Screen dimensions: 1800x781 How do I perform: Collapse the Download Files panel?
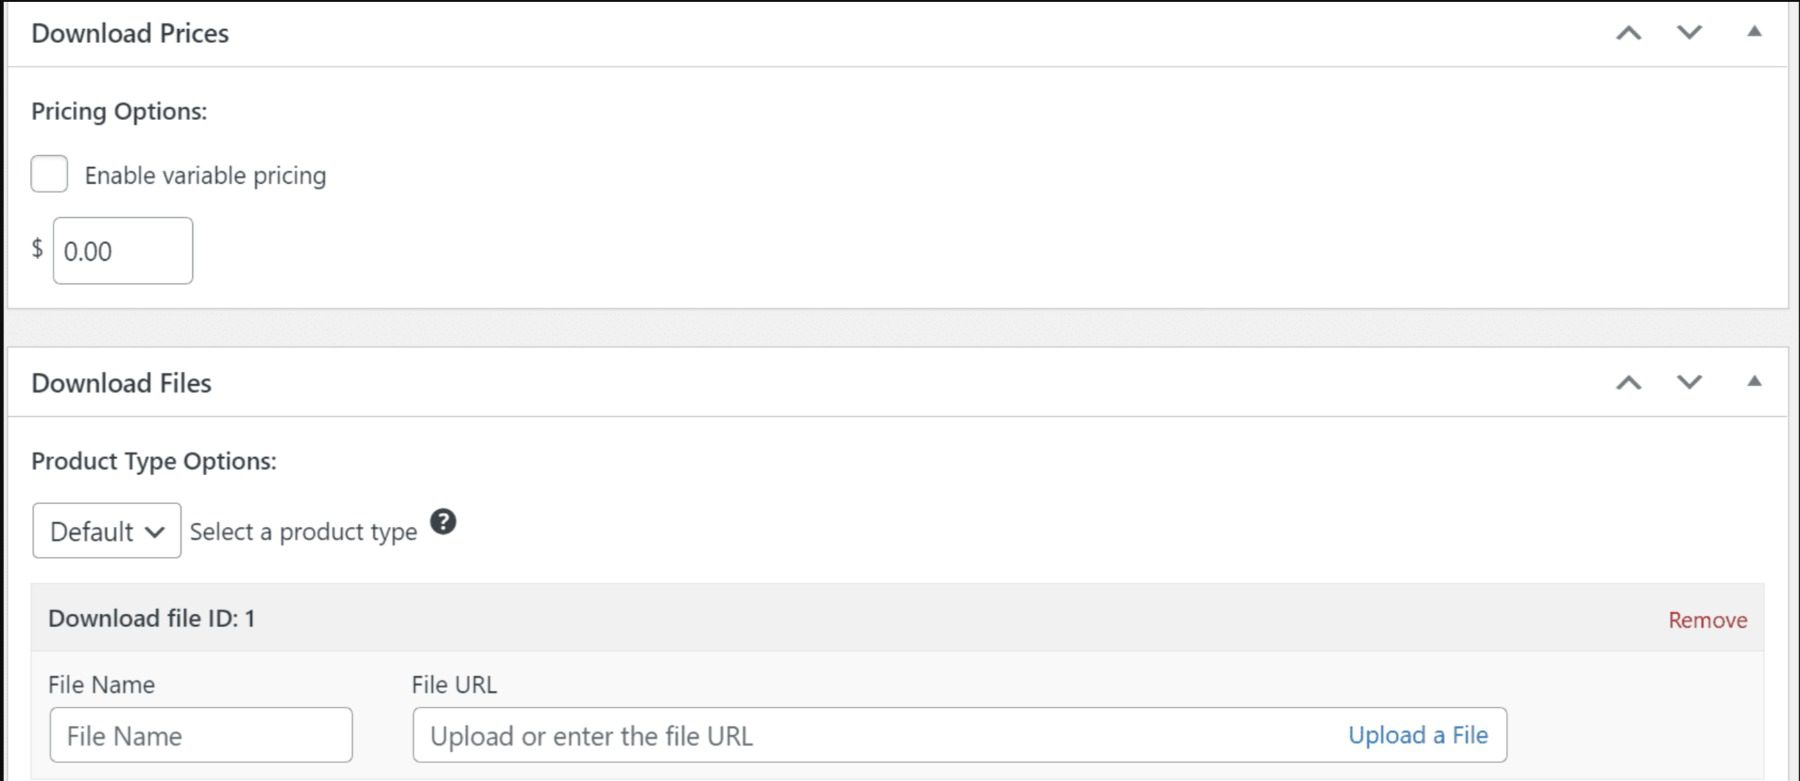1753,380
